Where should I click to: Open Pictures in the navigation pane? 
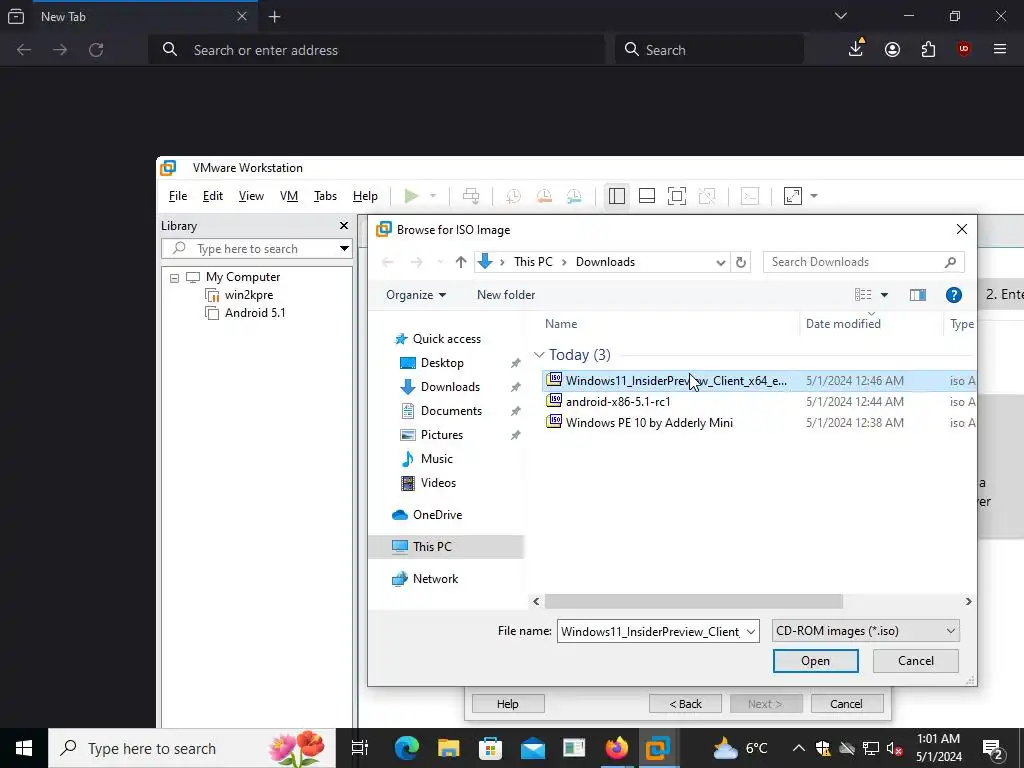pos(441,435)
